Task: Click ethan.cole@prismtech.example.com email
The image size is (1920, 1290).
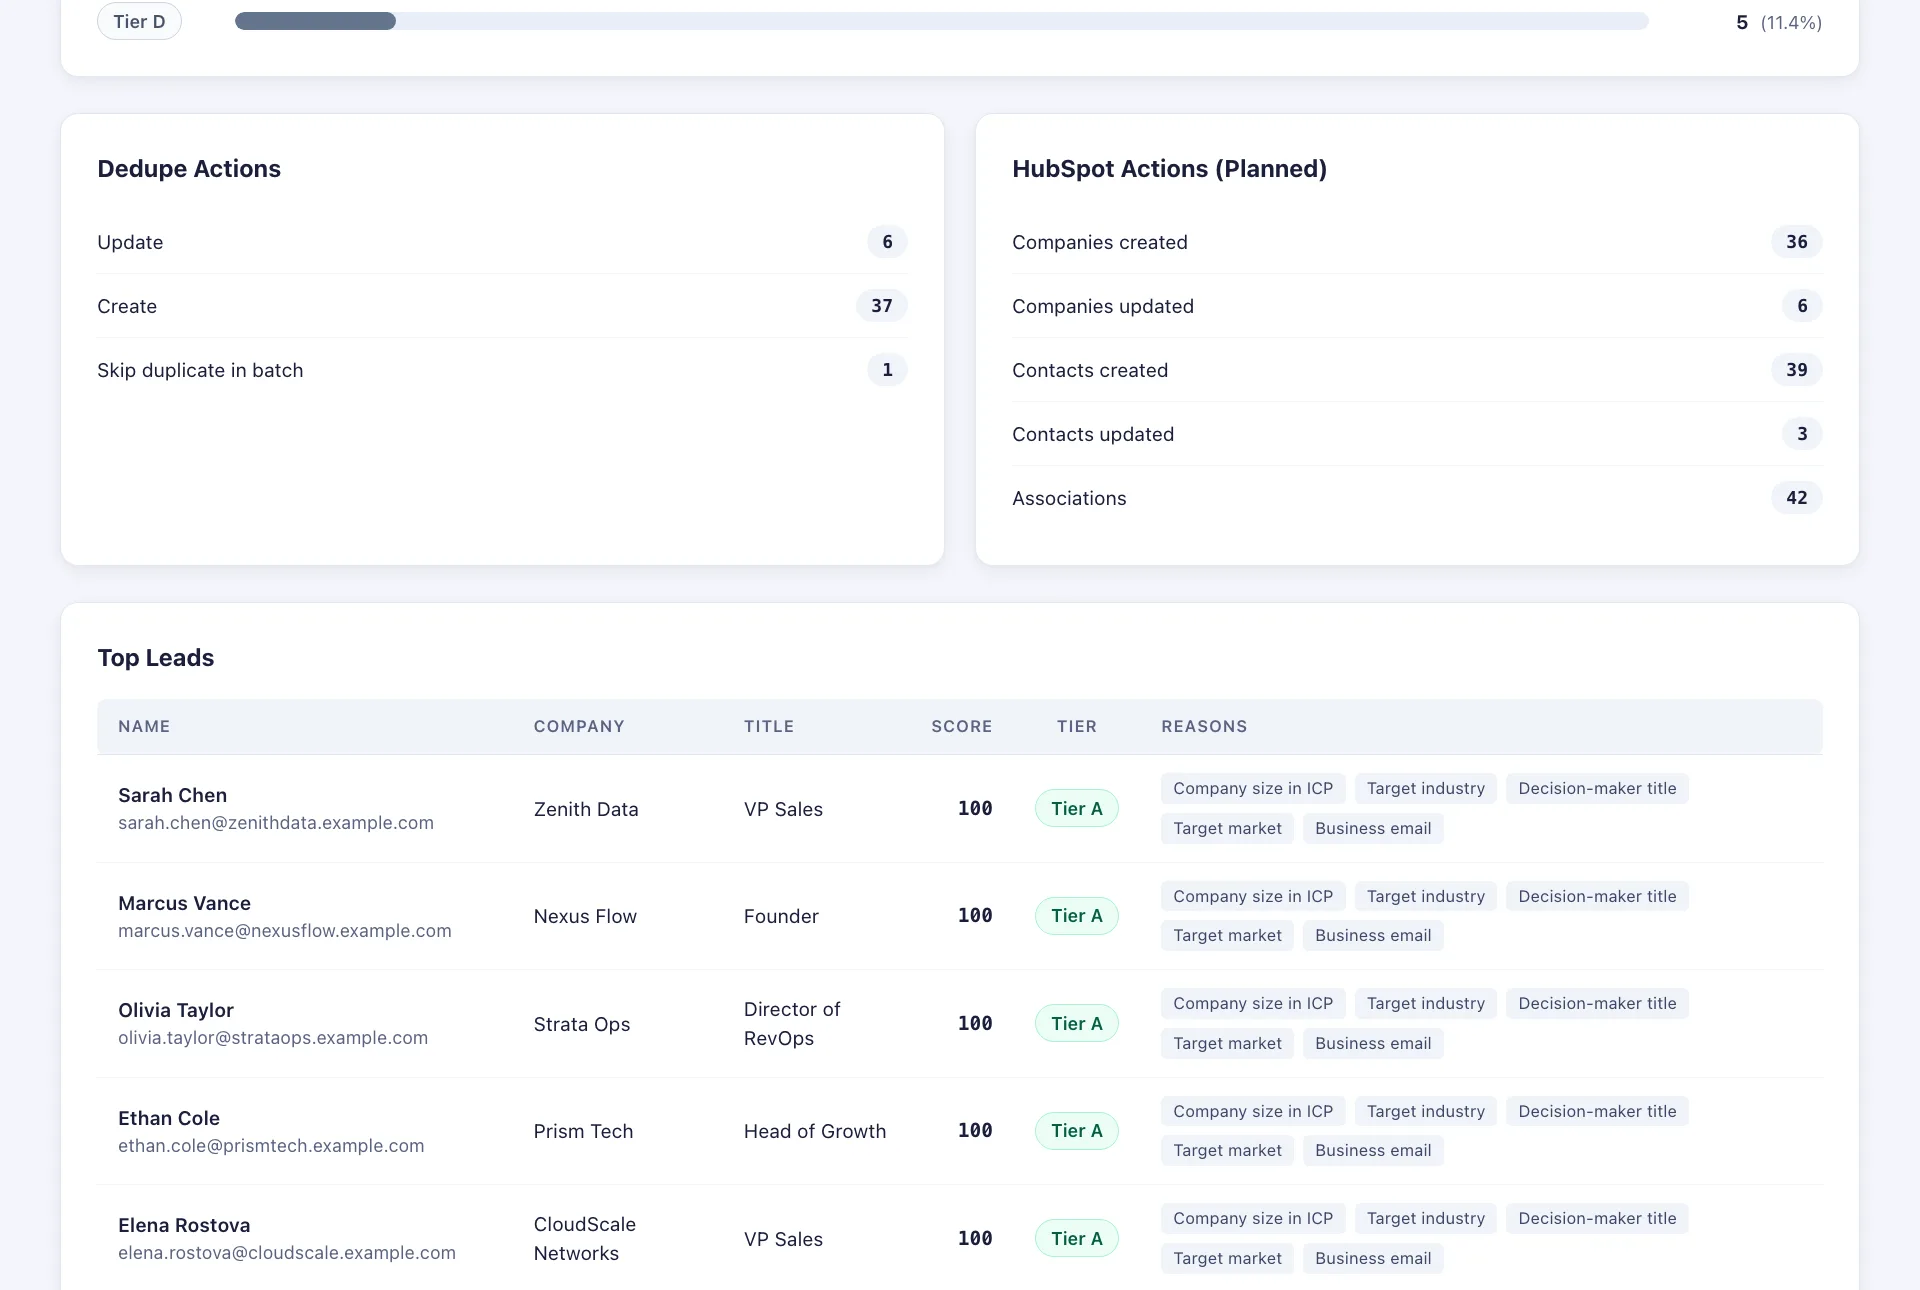Action: pyautogui.click(x=271, y=1146)
